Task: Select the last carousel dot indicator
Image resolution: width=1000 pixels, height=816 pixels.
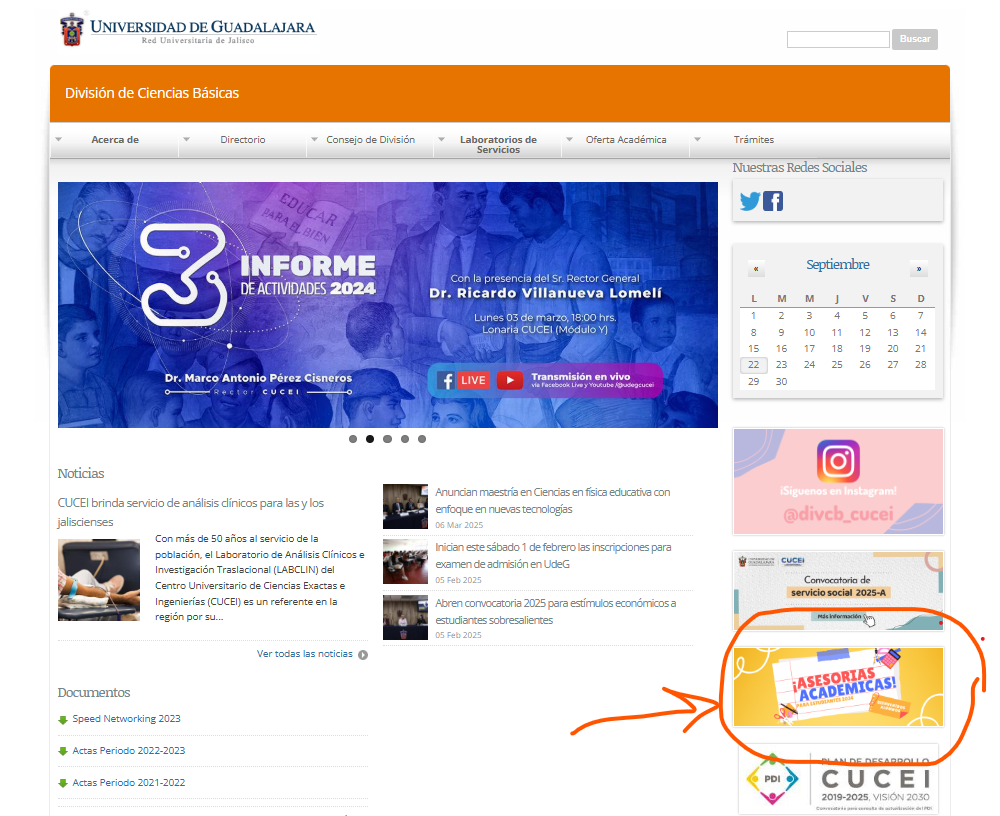Action: (x=422, y=439)
